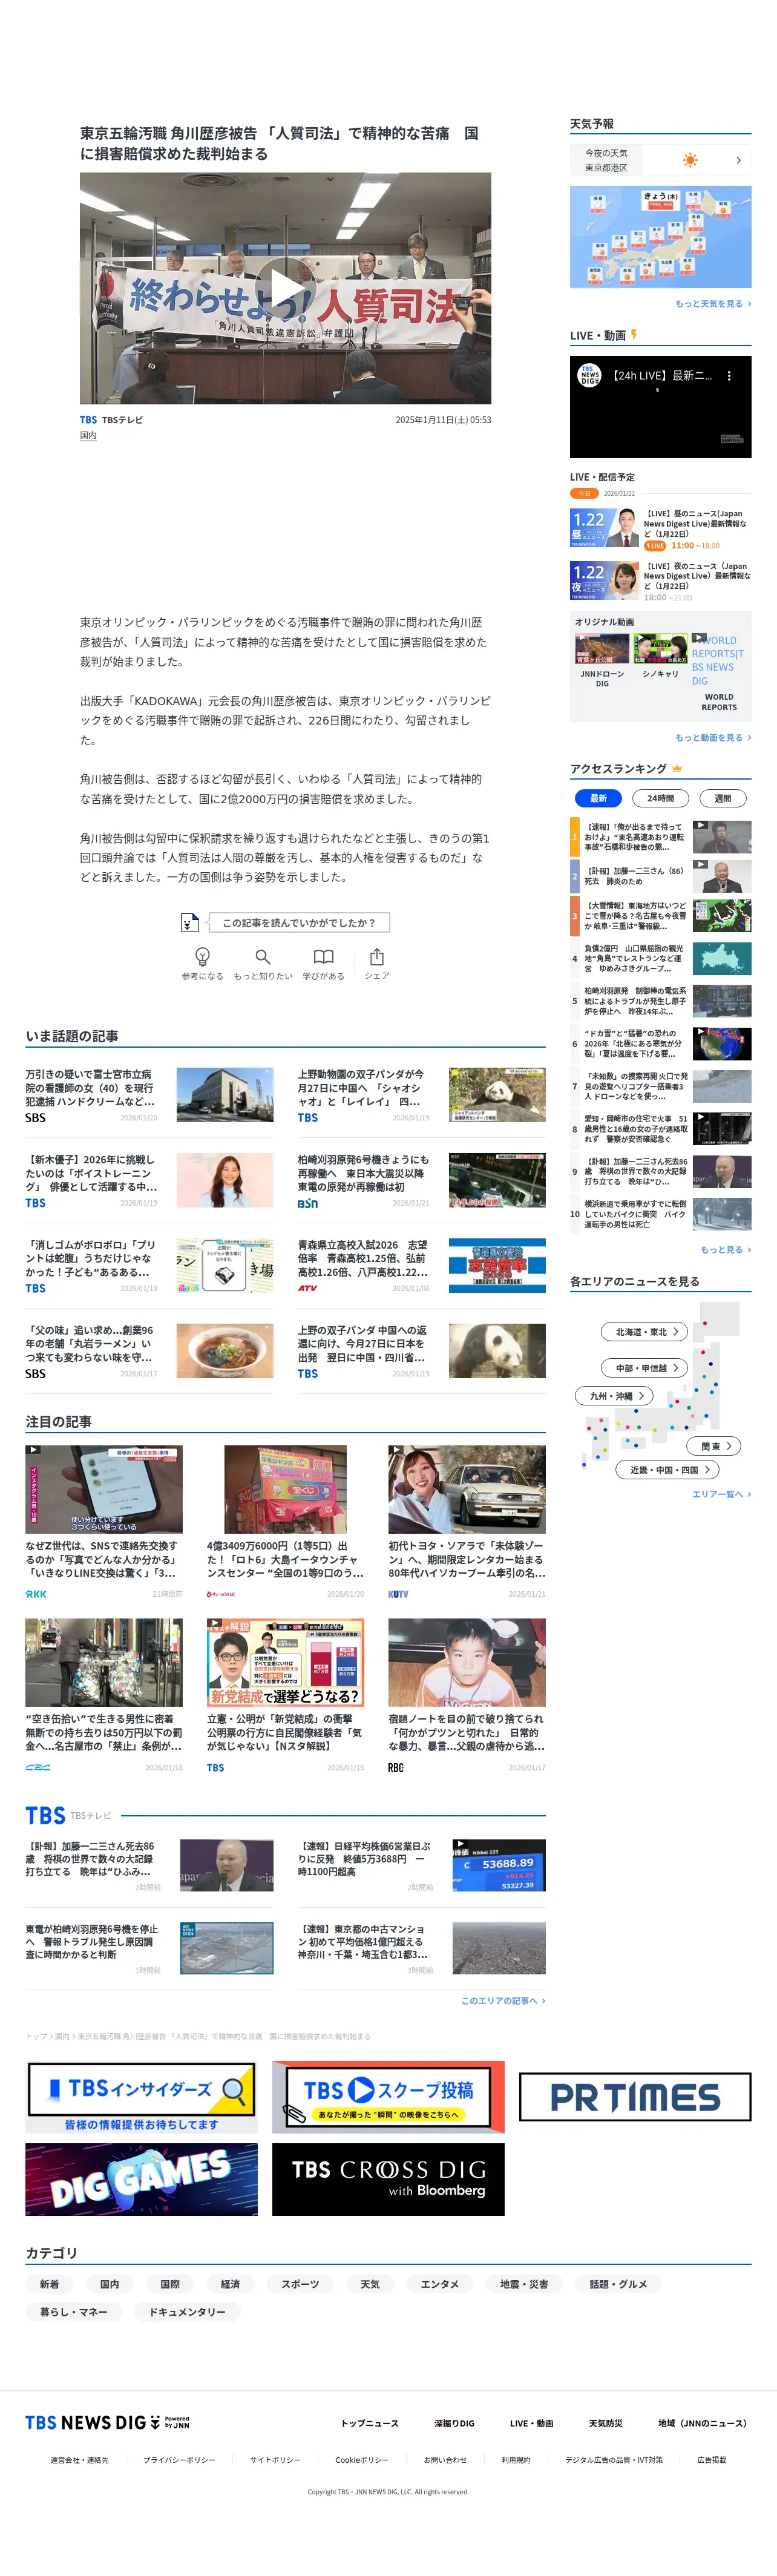Click the TBS NEWS DIG footer logo
The width and height of the screenshot is (777, 2576).
(x=107, y=2422)
